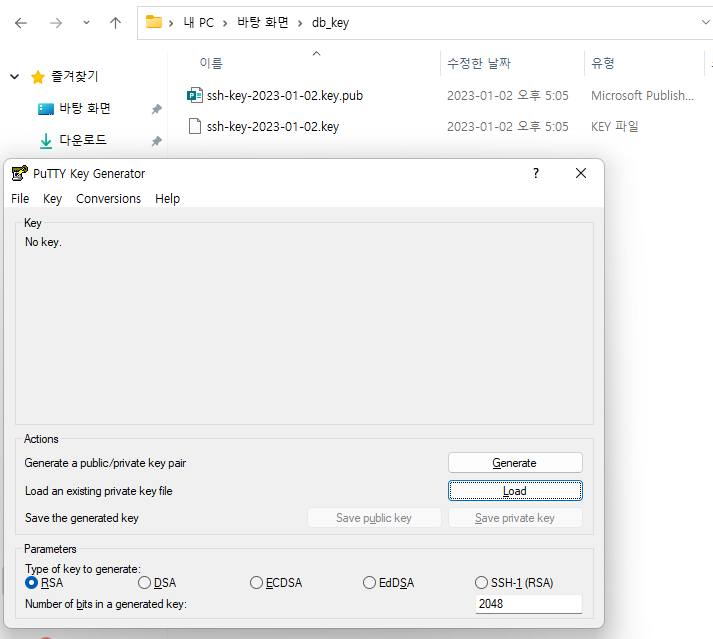Click Publisher icon of key.pub file
Screen dimensions: 713x639
[195, 96]
